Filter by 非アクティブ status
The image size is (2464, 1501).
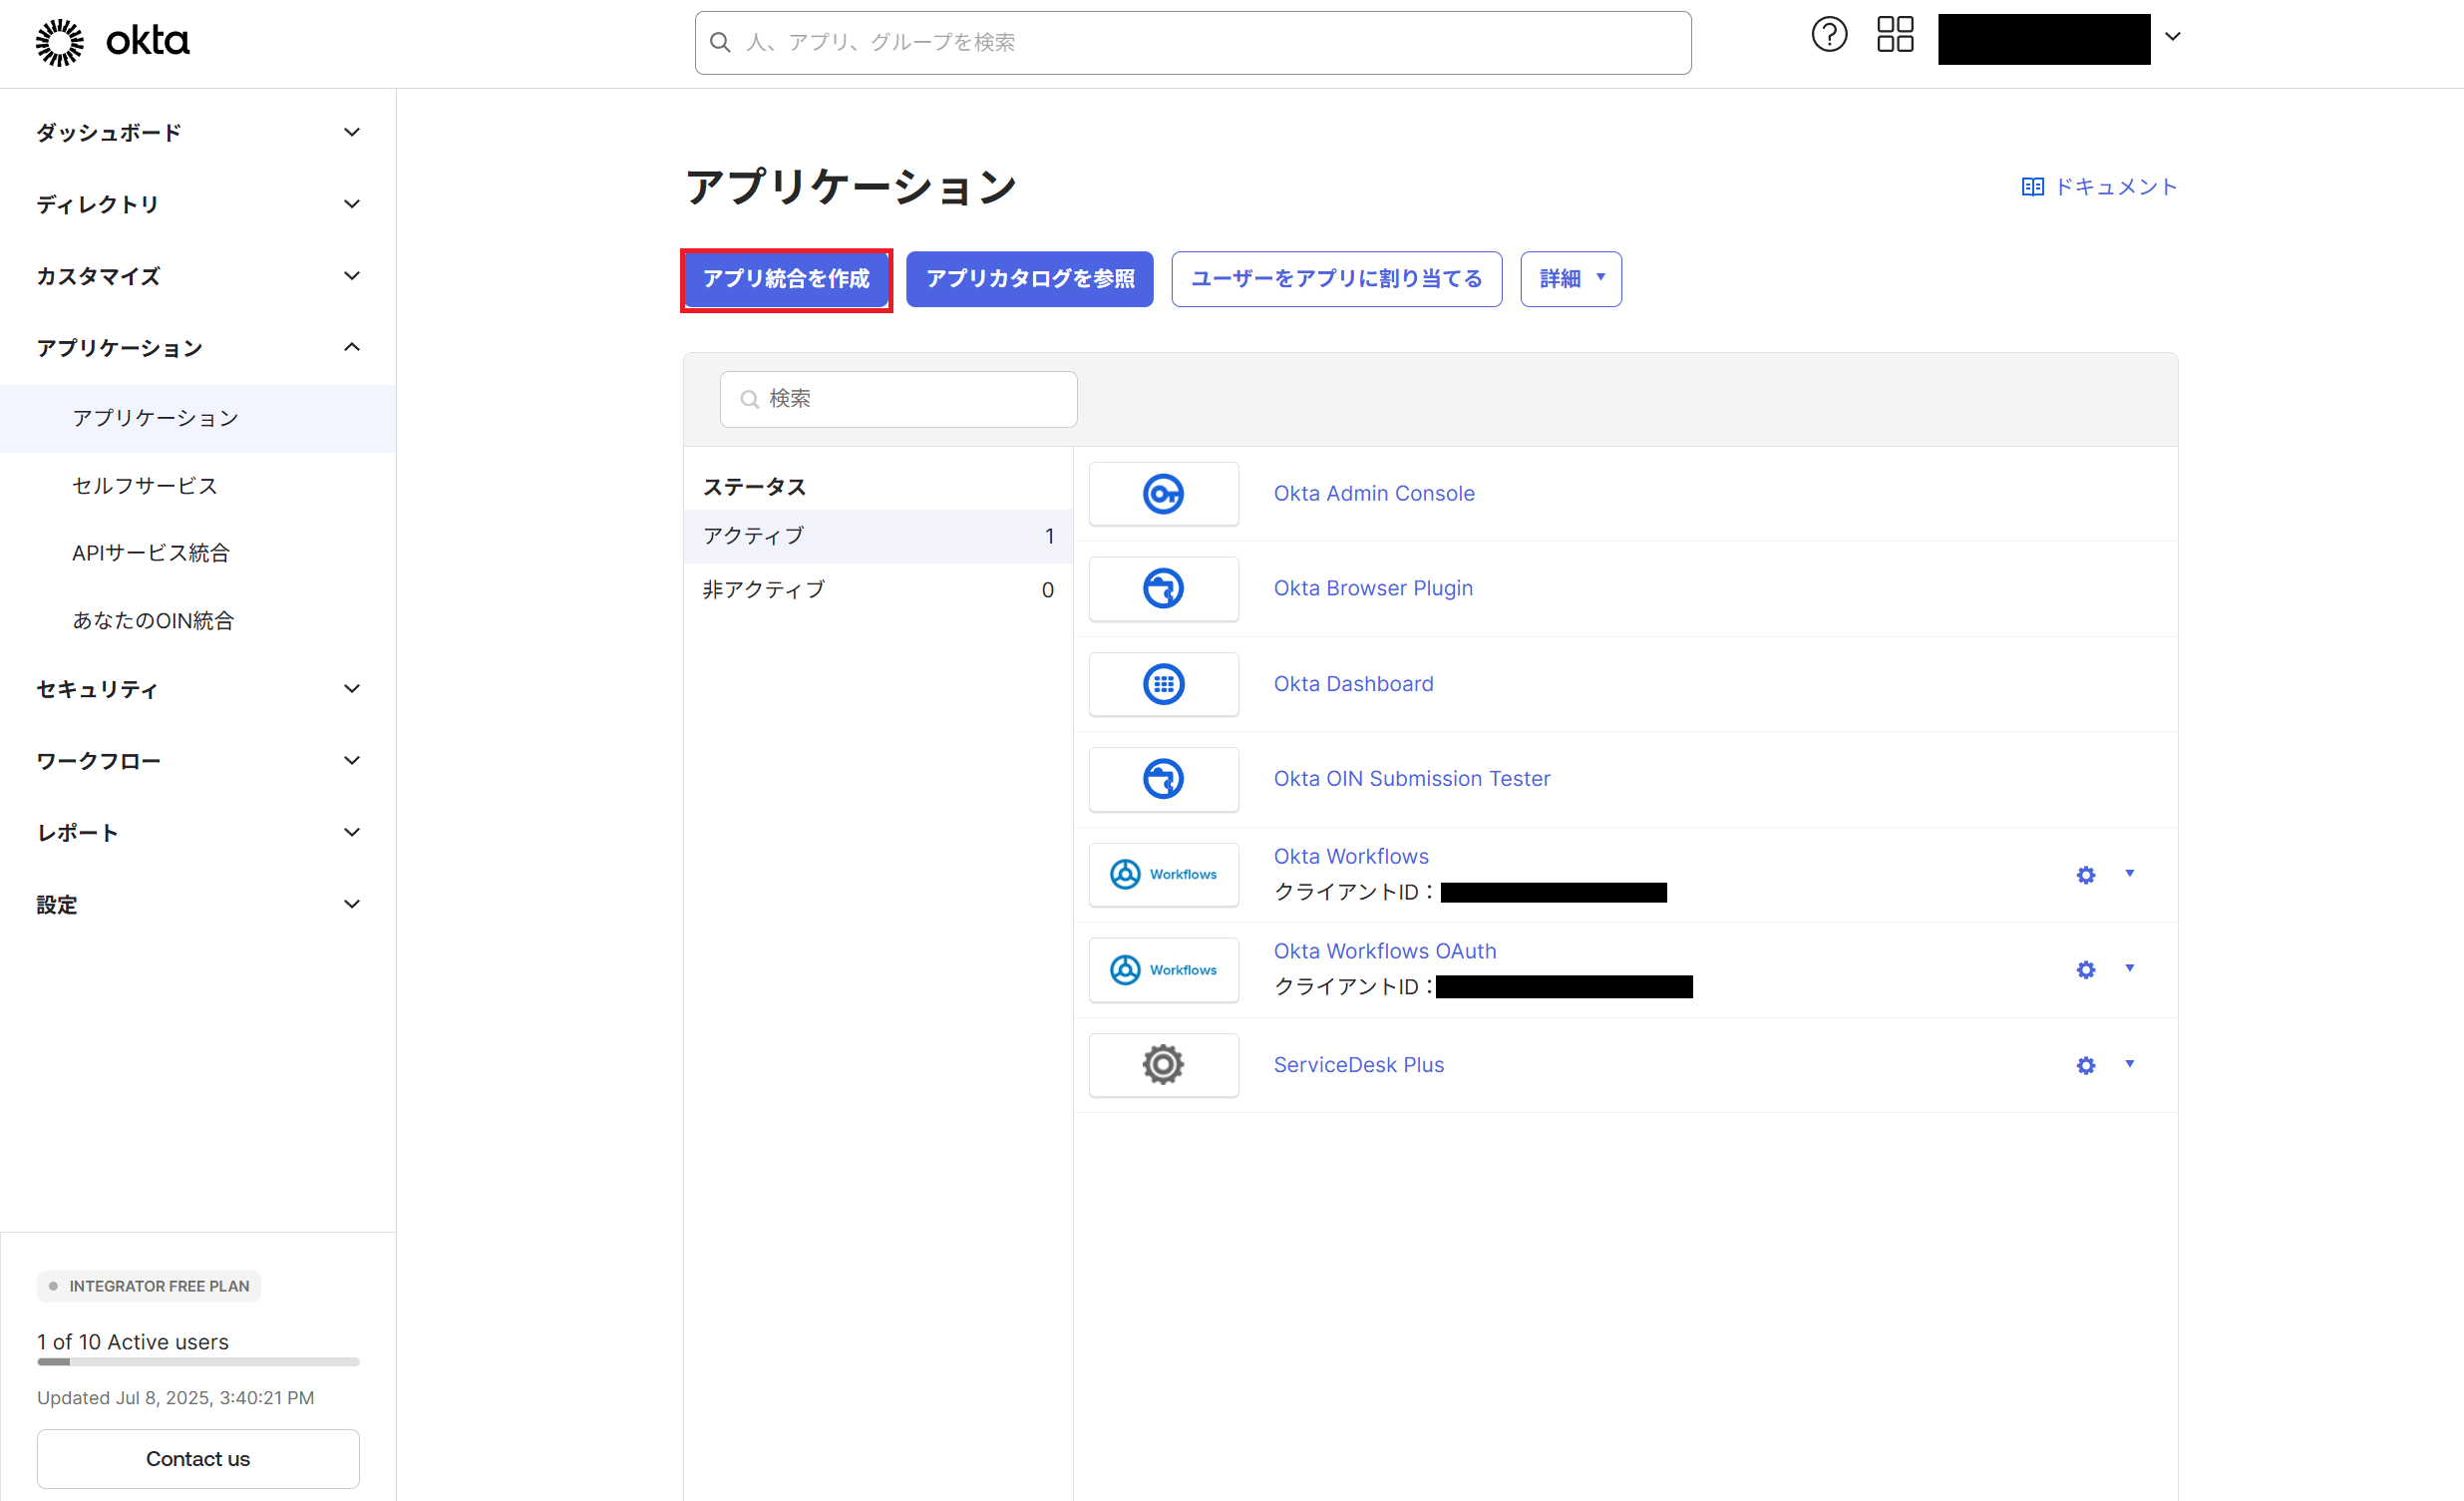pos(877,590)
